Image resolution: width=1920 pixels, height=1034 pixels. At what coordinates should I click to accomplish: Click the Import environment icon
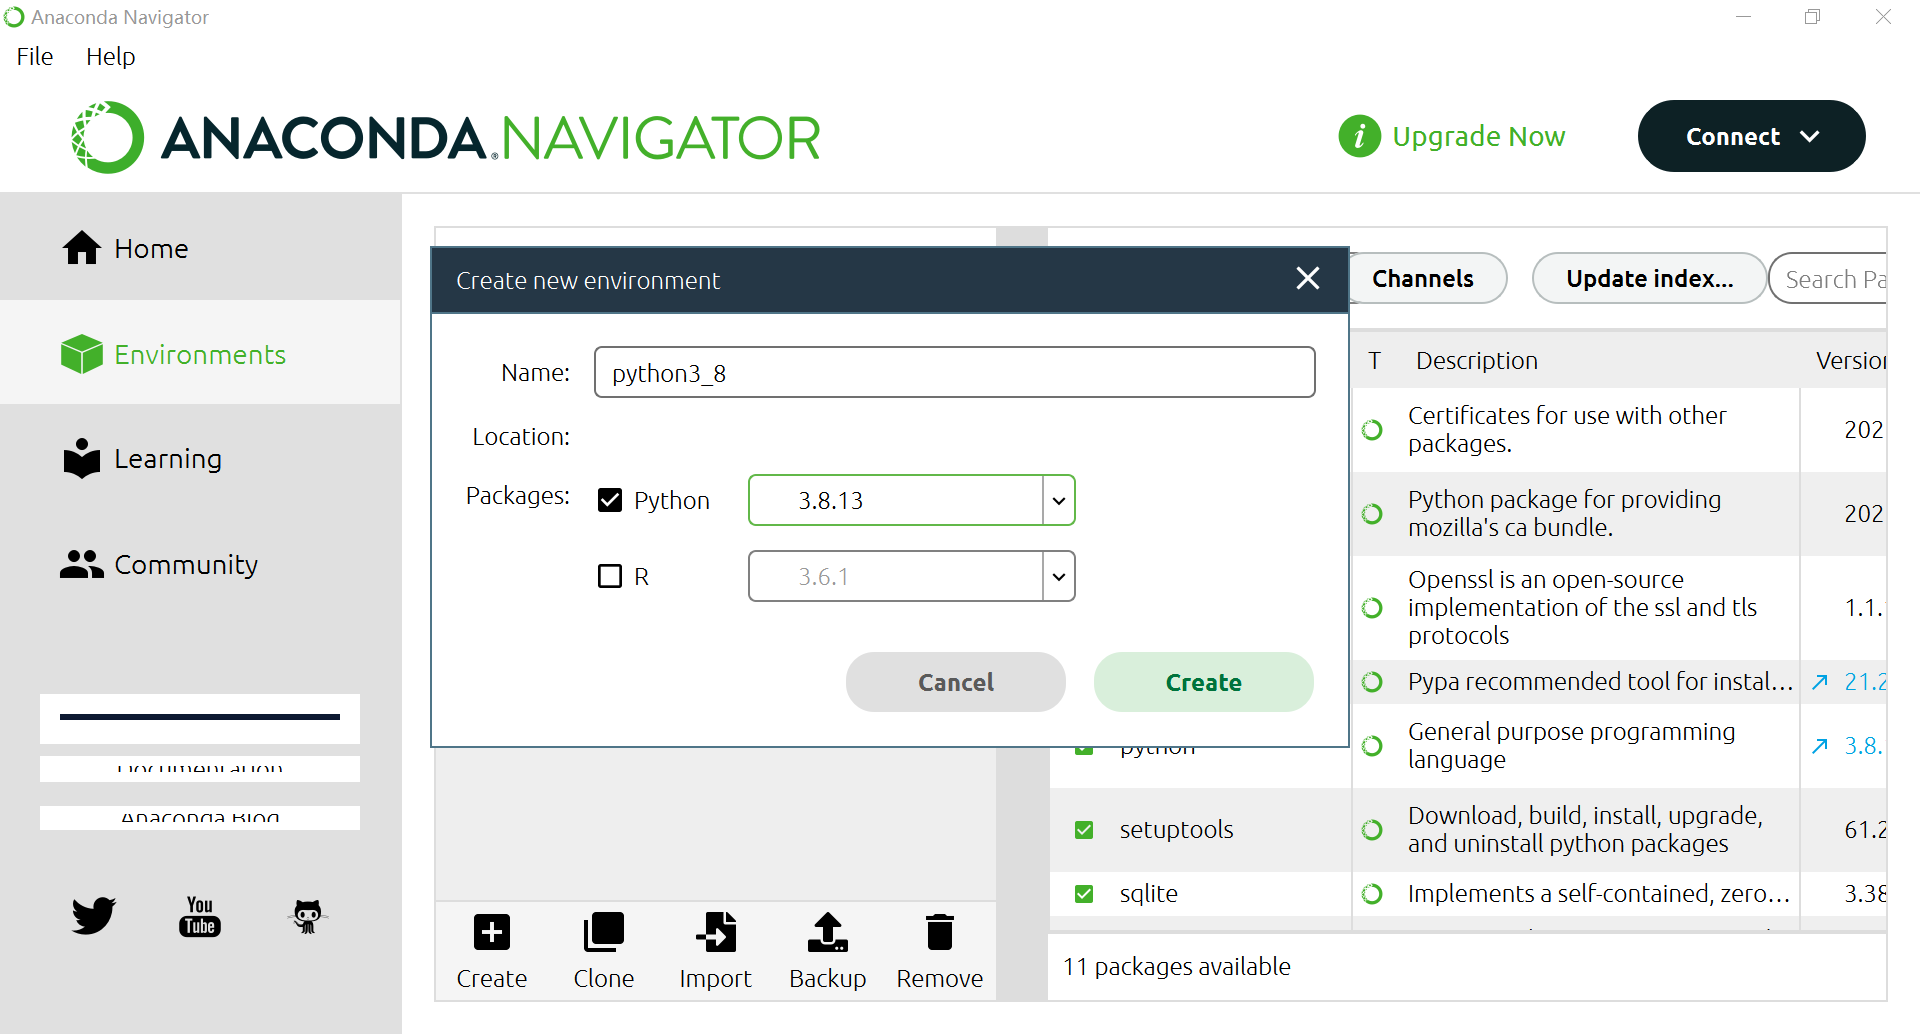point(716,932)
